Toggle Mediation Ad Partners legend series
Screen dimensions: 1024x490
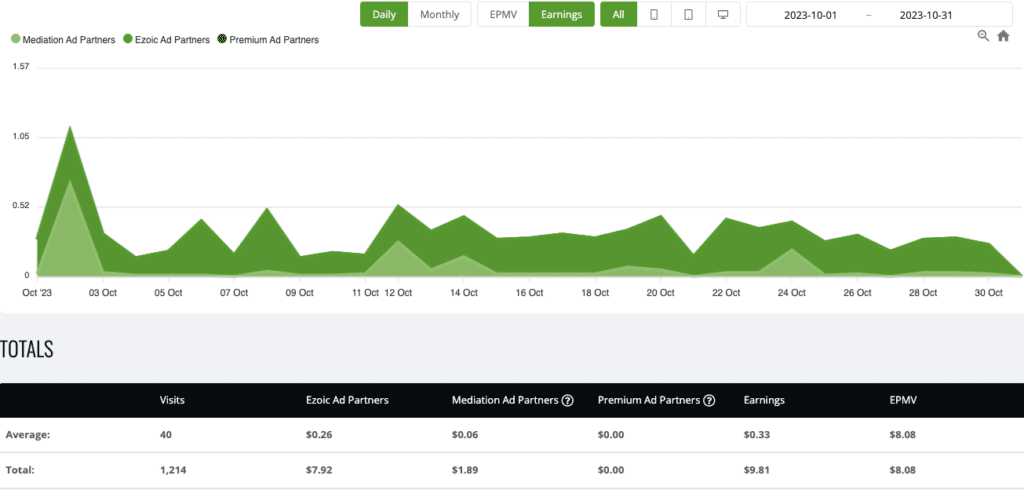(x=61, y=40)
